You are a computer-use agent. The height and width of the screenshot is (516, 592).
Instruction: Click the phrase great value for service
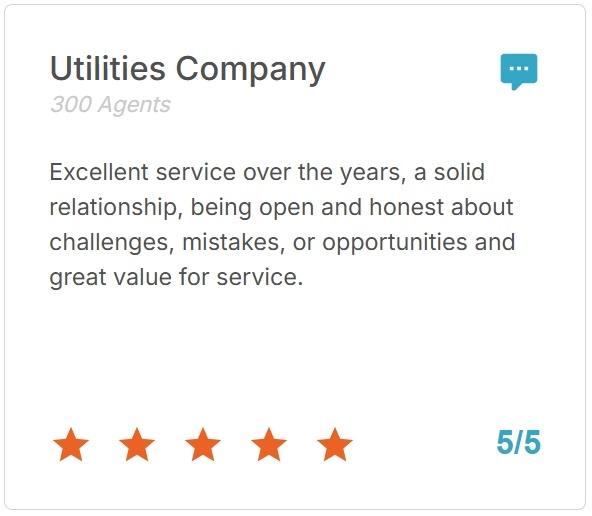point(176,278)
